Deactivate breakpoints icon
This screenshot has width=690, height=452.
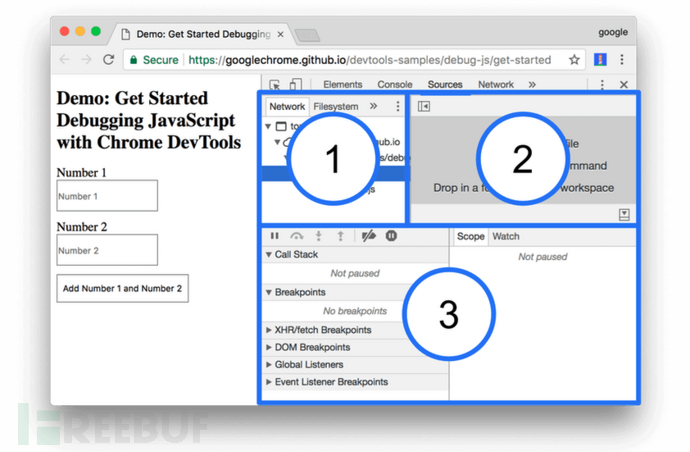[369, 236]
